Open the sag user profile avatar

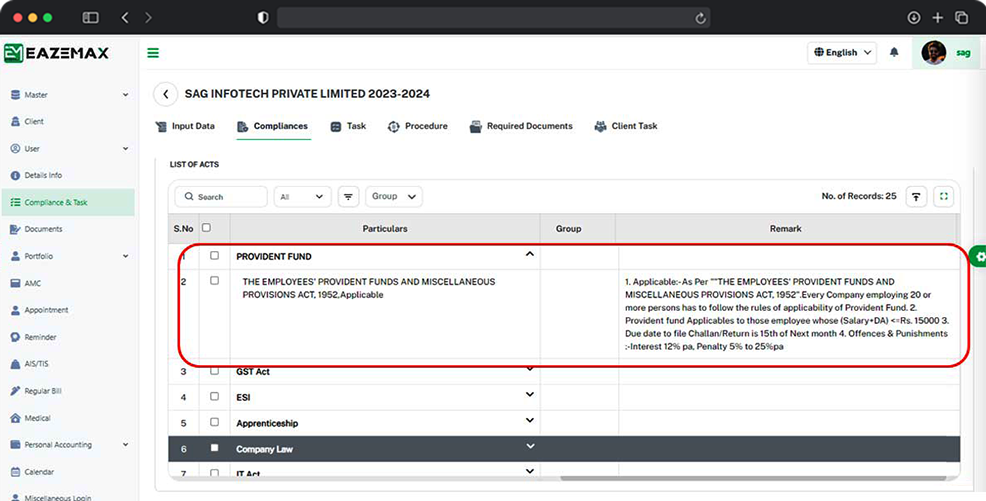[933, 53]
